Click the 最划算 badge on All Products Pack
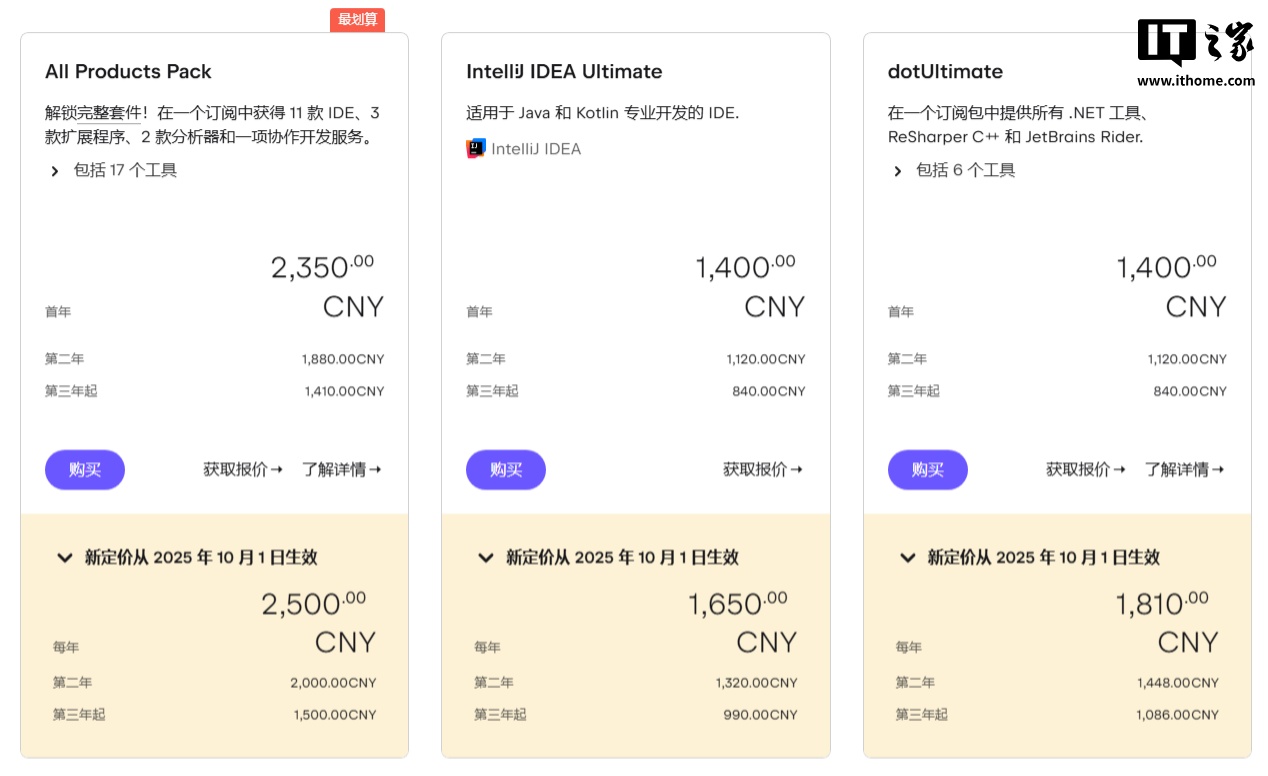Screen dimensions: 1268x776 [x=357, y=20]
